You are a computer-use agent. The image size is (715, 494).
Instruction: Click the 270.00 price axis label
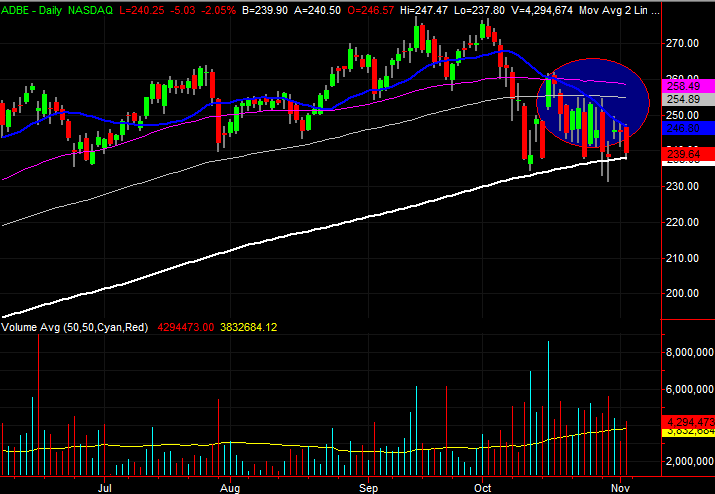[682, 43]
